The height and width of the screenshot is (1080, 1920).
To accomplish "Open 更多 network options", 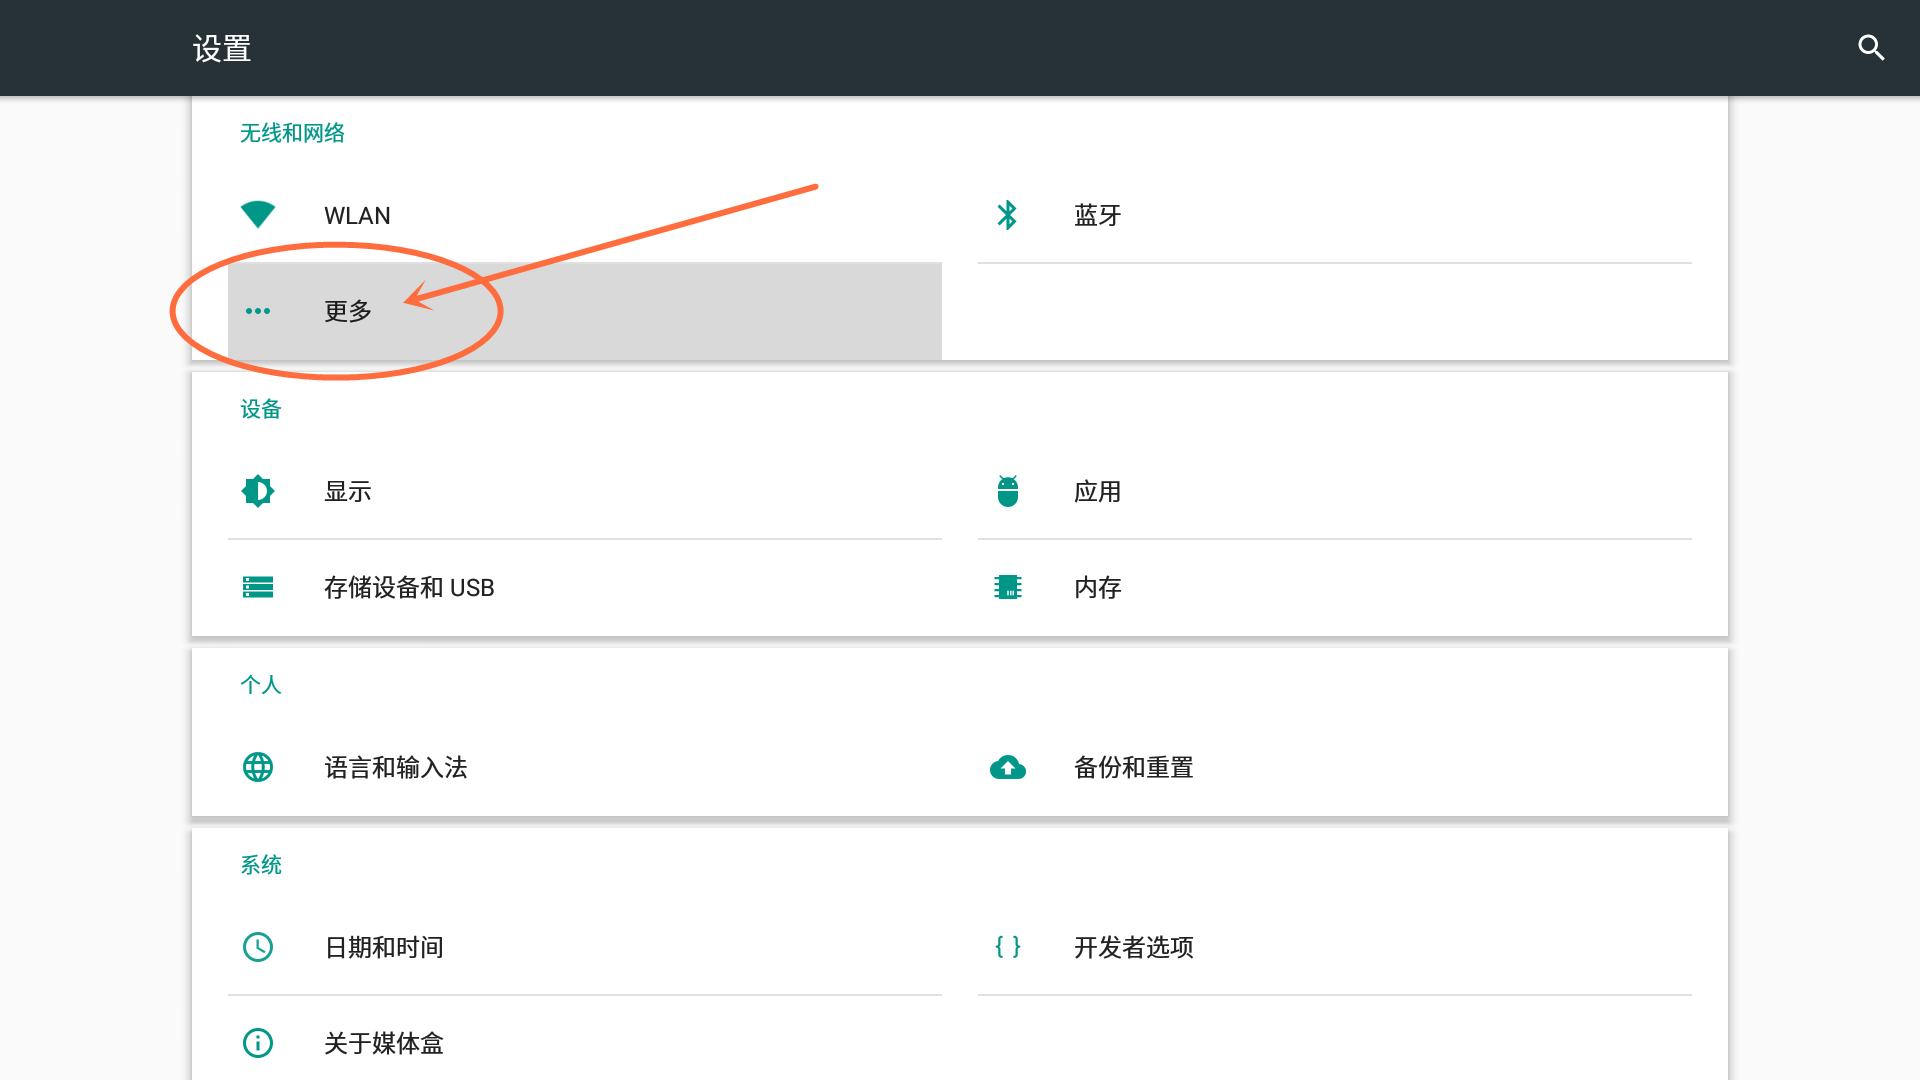I will click(585, 311).
